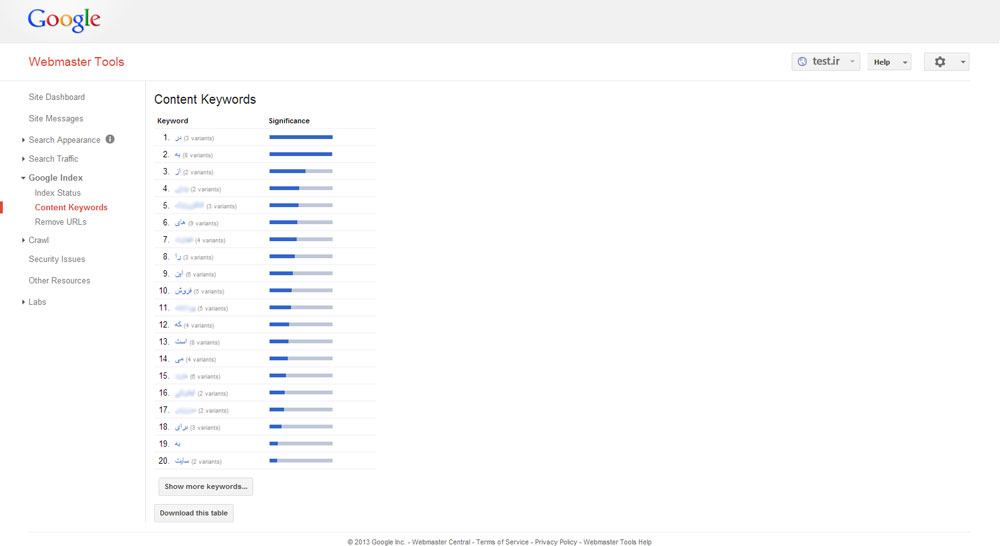Screen dimensions: 1000x546
Task: Click Show more keywords button
Action: click(206, 487)
